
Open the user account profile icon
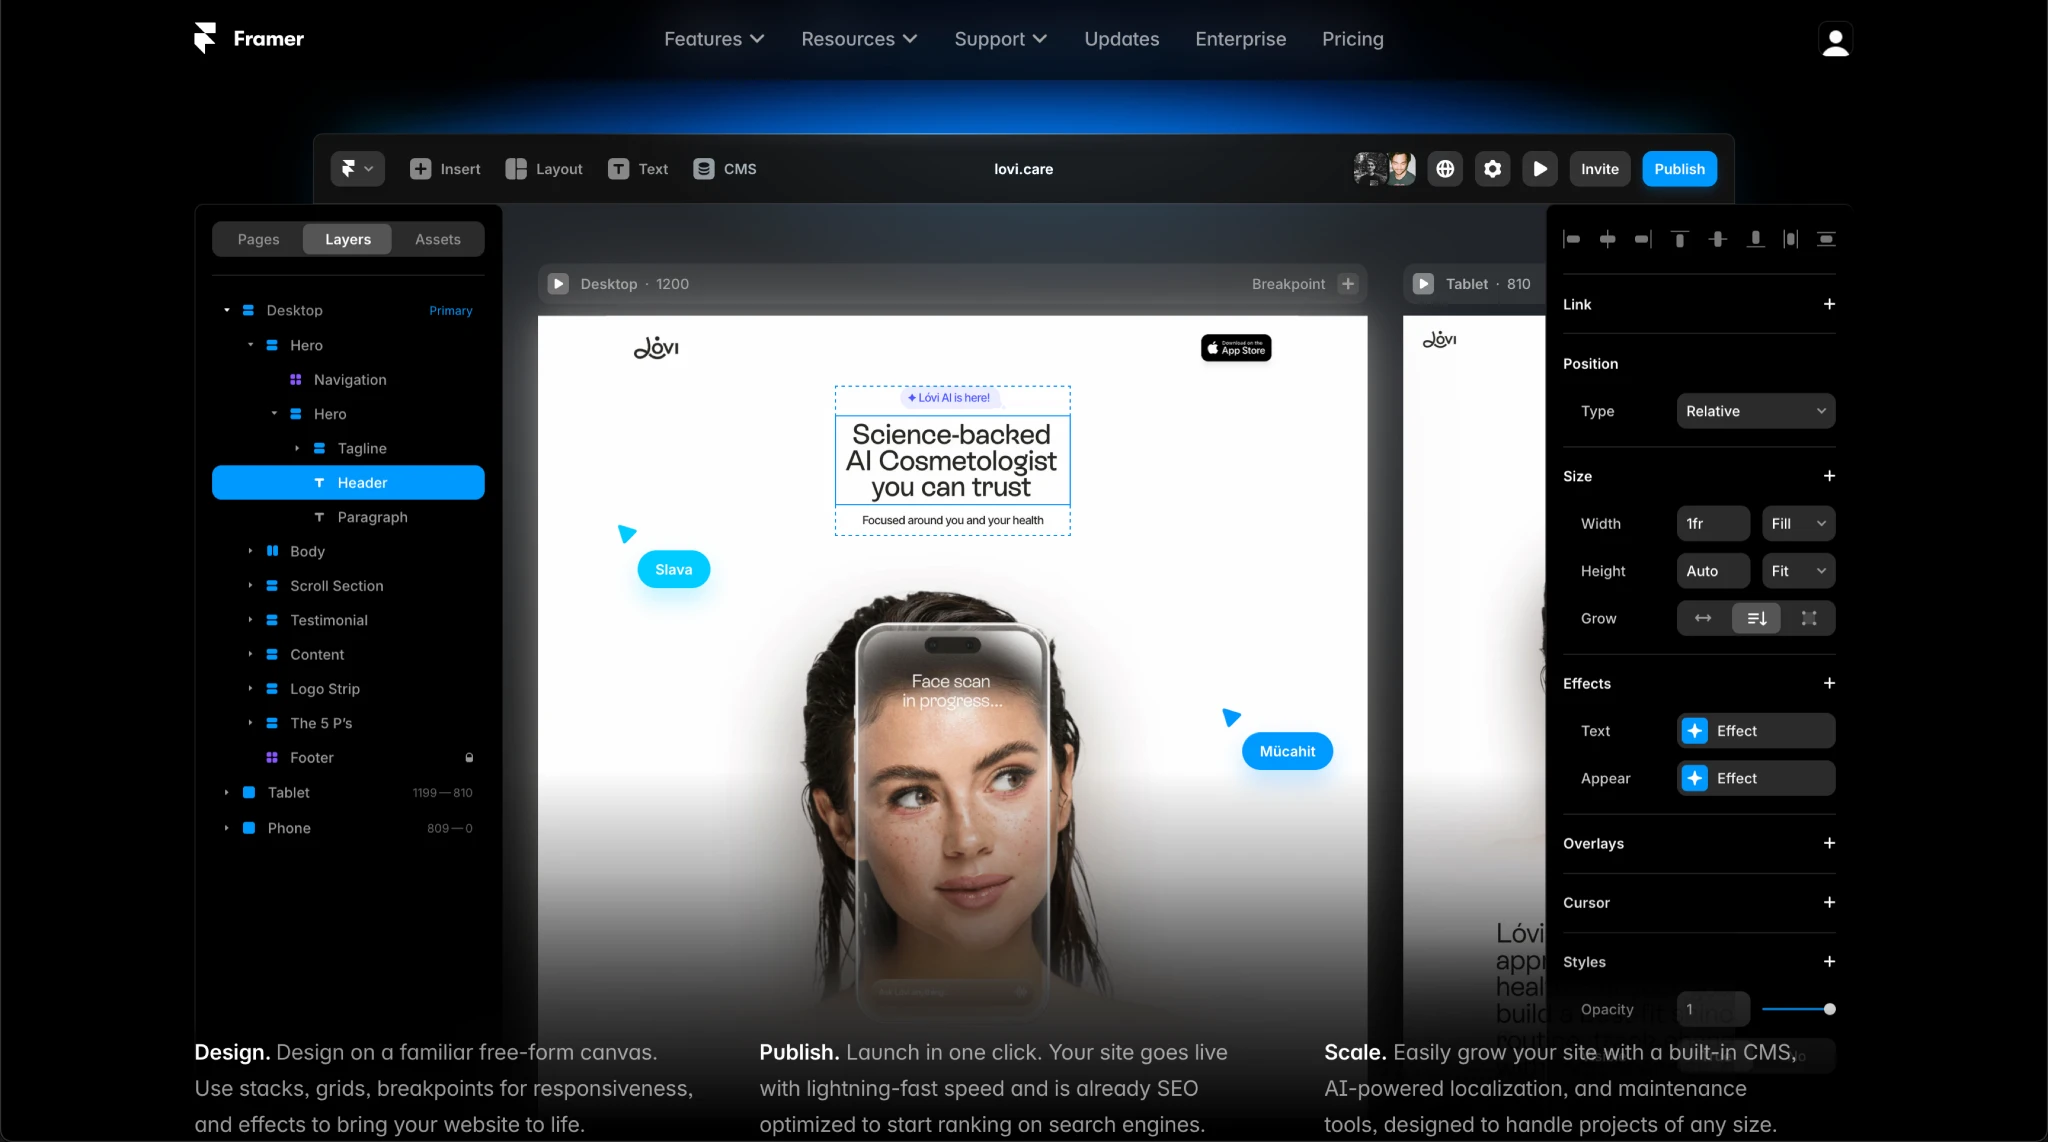click(1835, 40)
